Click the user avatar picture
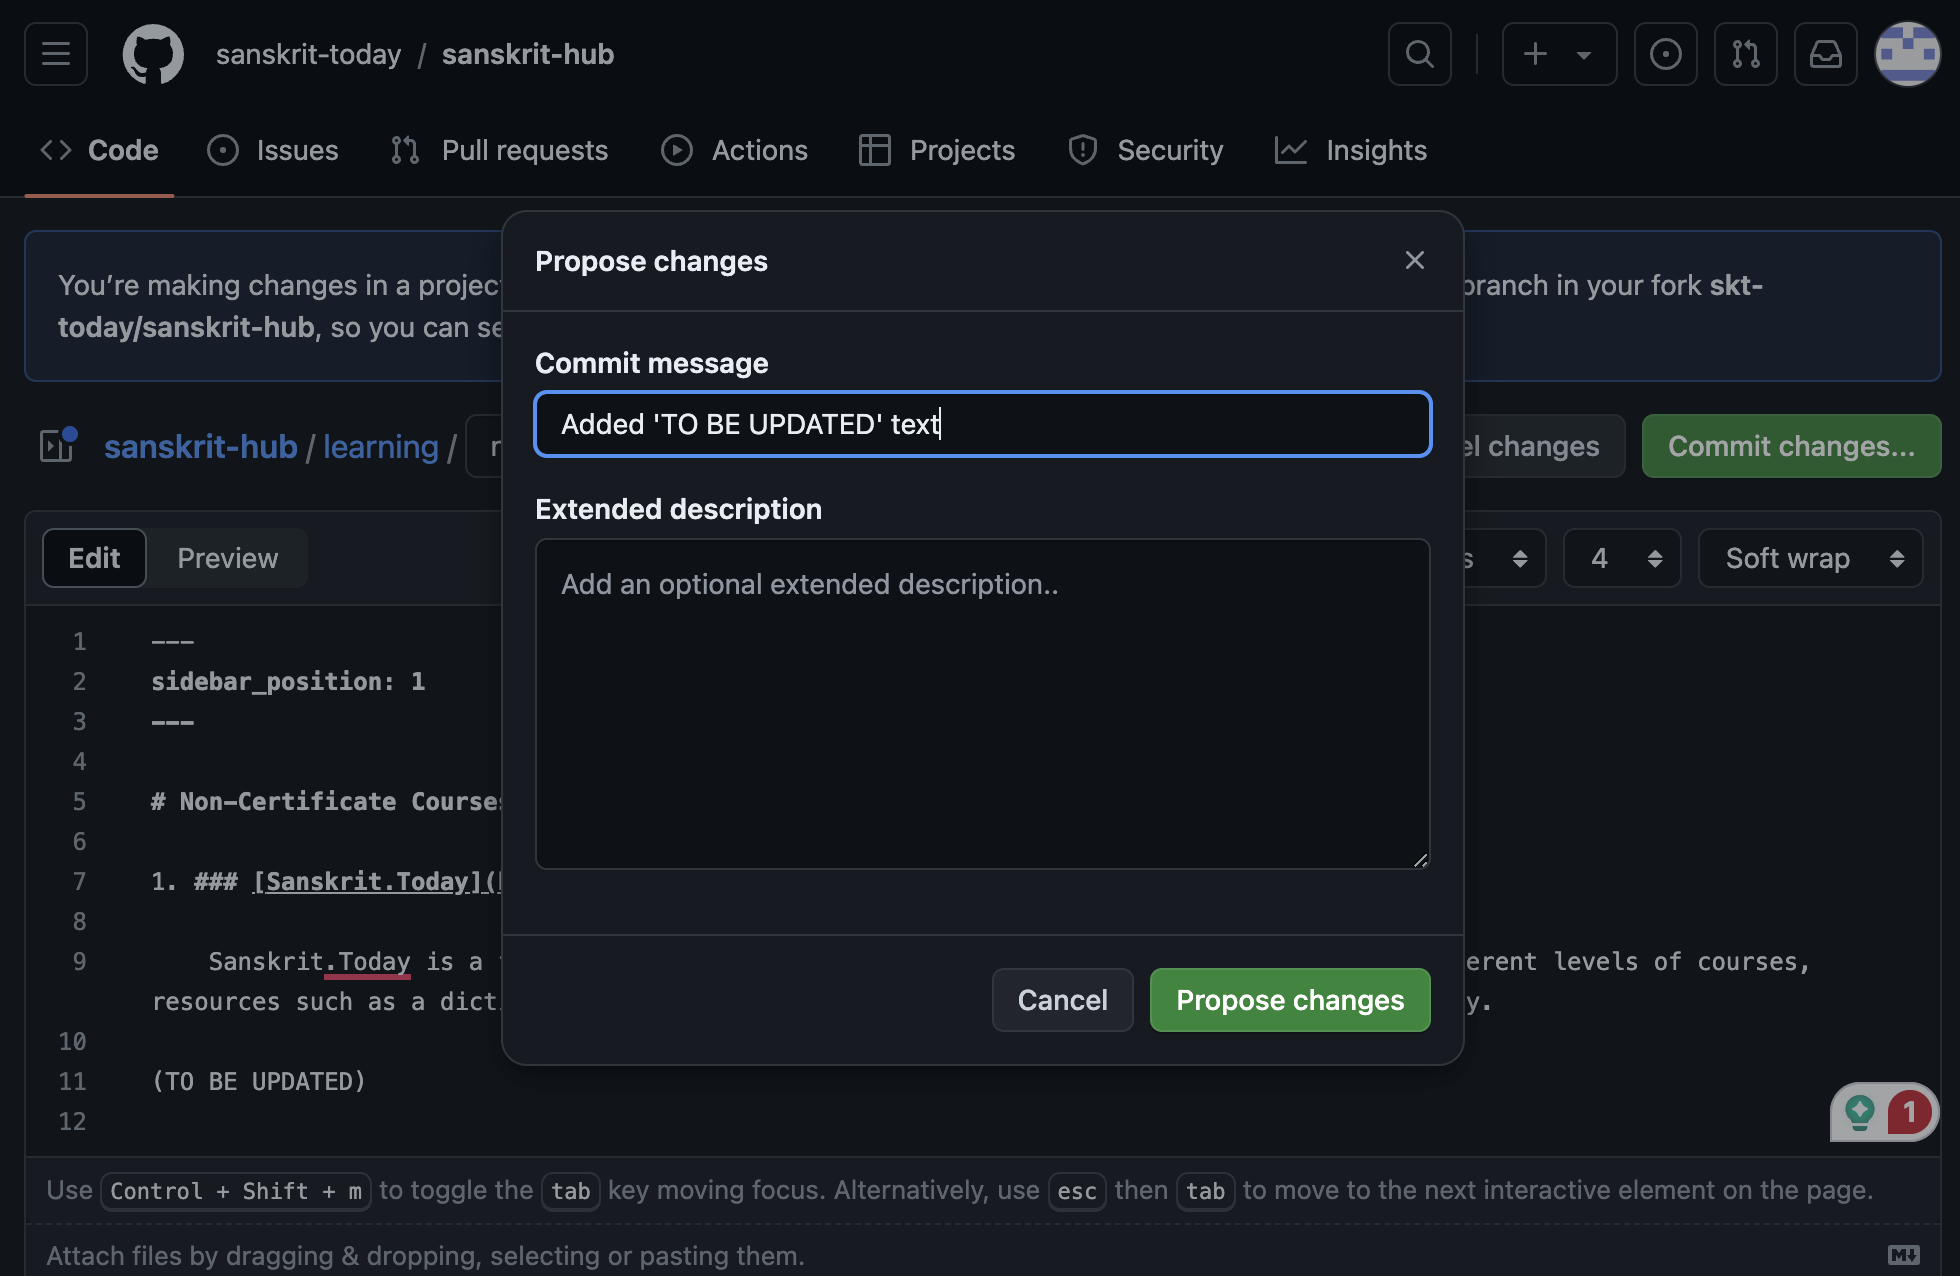 [1907, 54]
